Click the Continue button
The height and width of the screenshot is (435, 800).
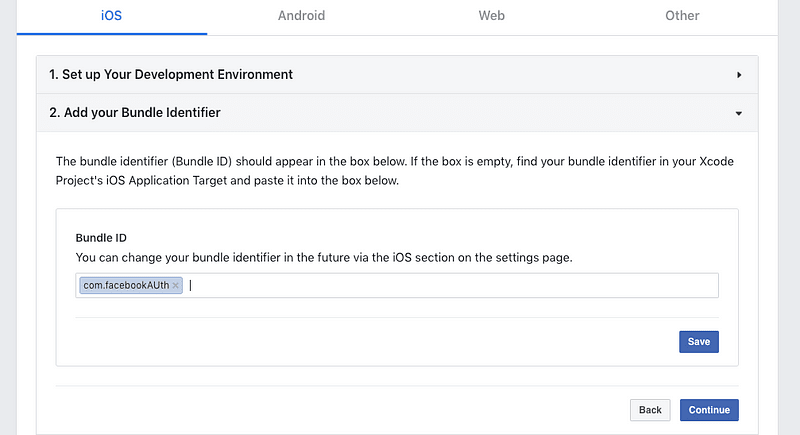[x=709, y=410]
